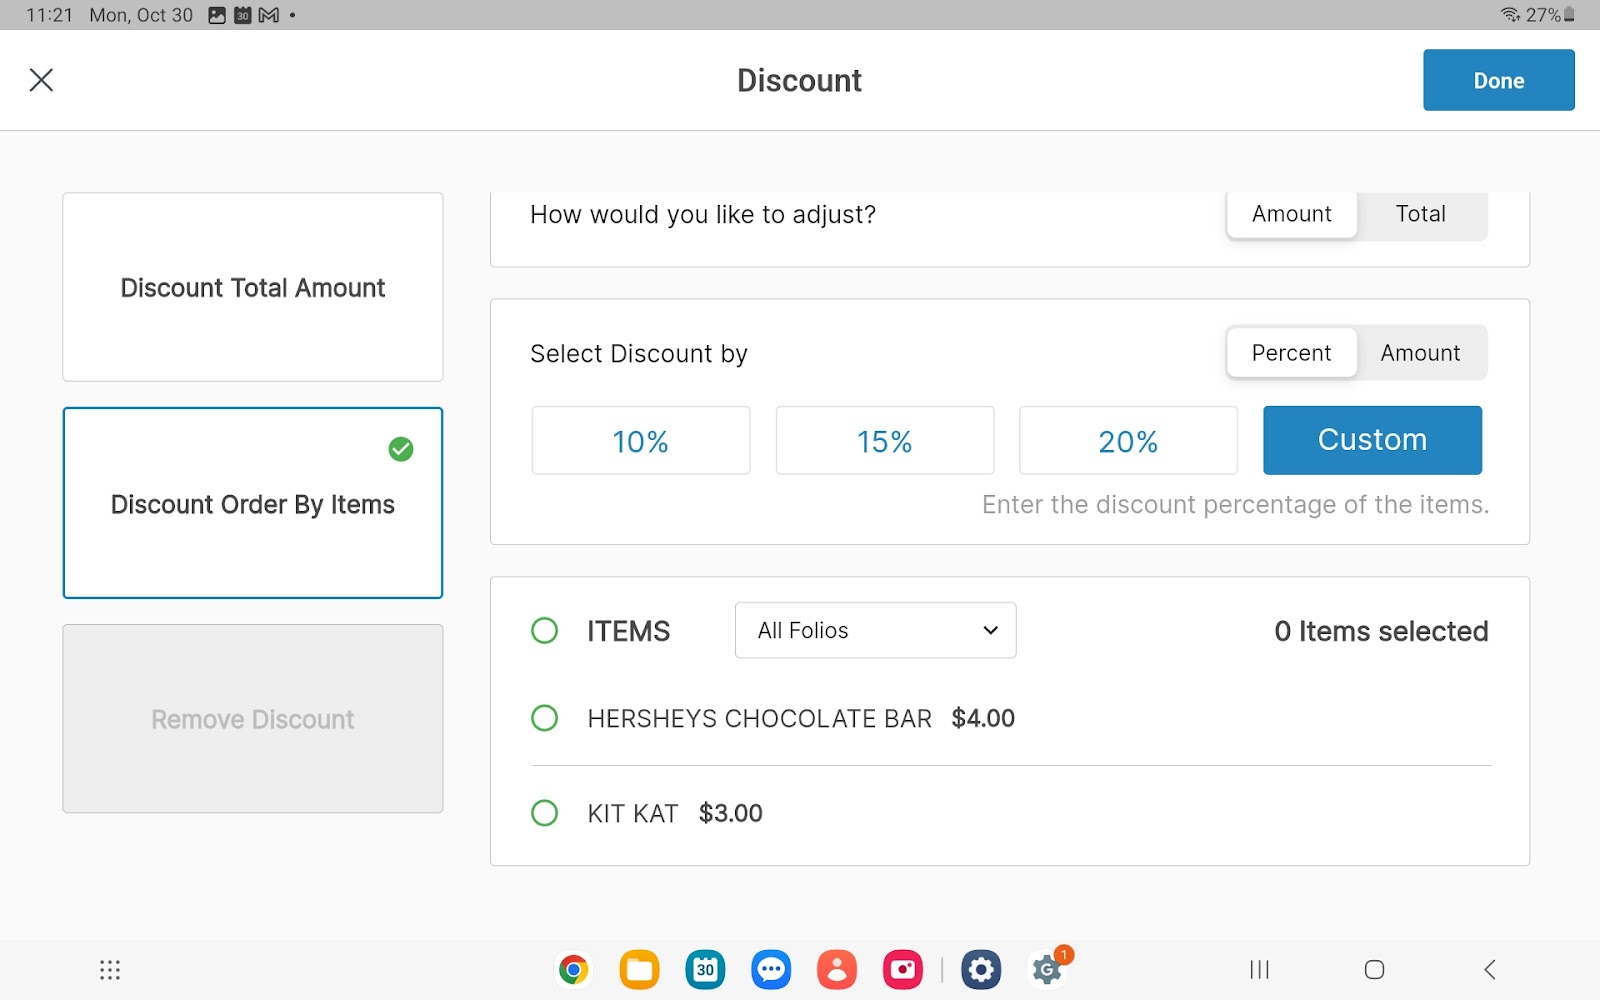Viewport: 1600px width, 1000px height.
Task: Switch discount type to Amount
Action: tap(1420, 353)
